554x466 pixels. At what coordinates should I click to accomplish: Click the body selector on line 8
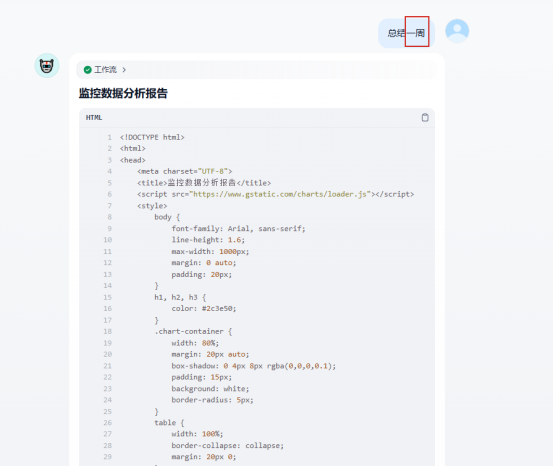167,217
